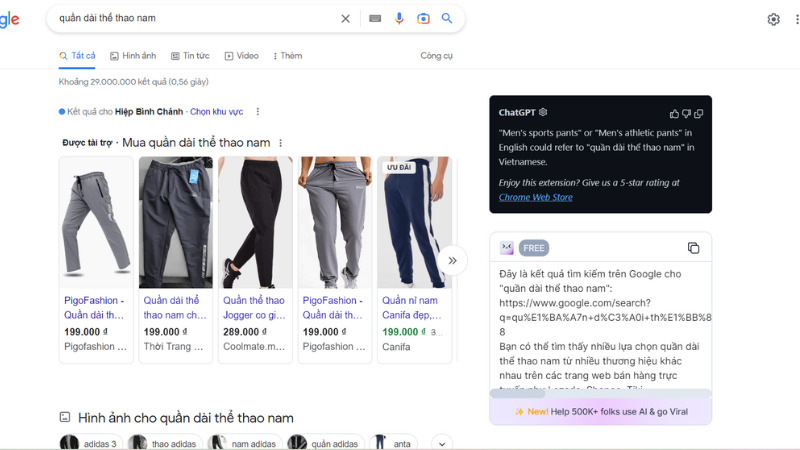Click Quần dài thể thao nam ch... link
Viewport: 800px width, 450px height.
click(175, 308)
